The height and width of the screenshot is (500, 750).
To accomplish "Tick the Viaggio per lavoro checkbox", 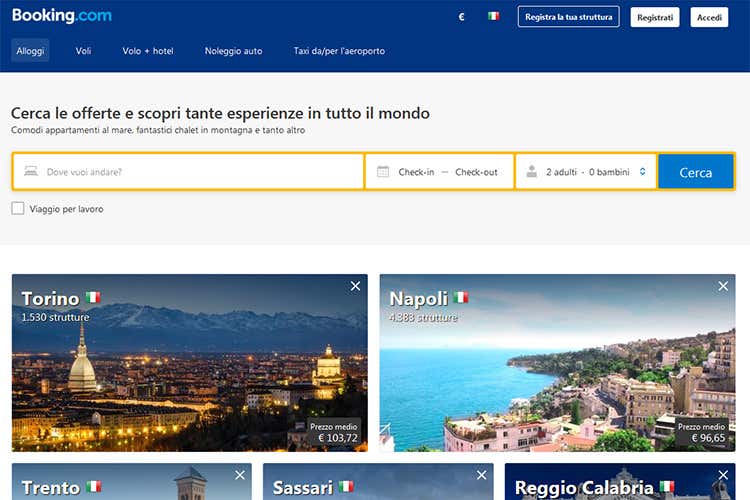I will click(18, 208).
